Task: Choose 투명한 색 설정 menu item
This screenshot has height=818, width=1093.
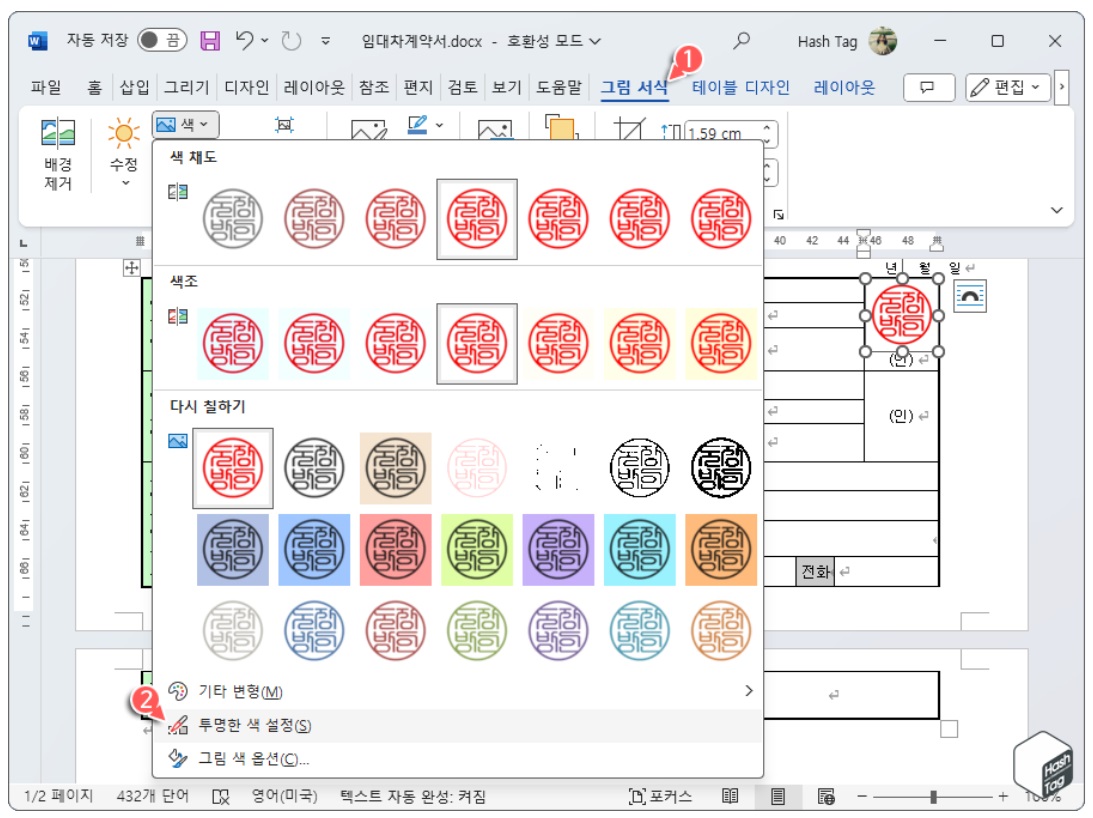Action: 458,725
